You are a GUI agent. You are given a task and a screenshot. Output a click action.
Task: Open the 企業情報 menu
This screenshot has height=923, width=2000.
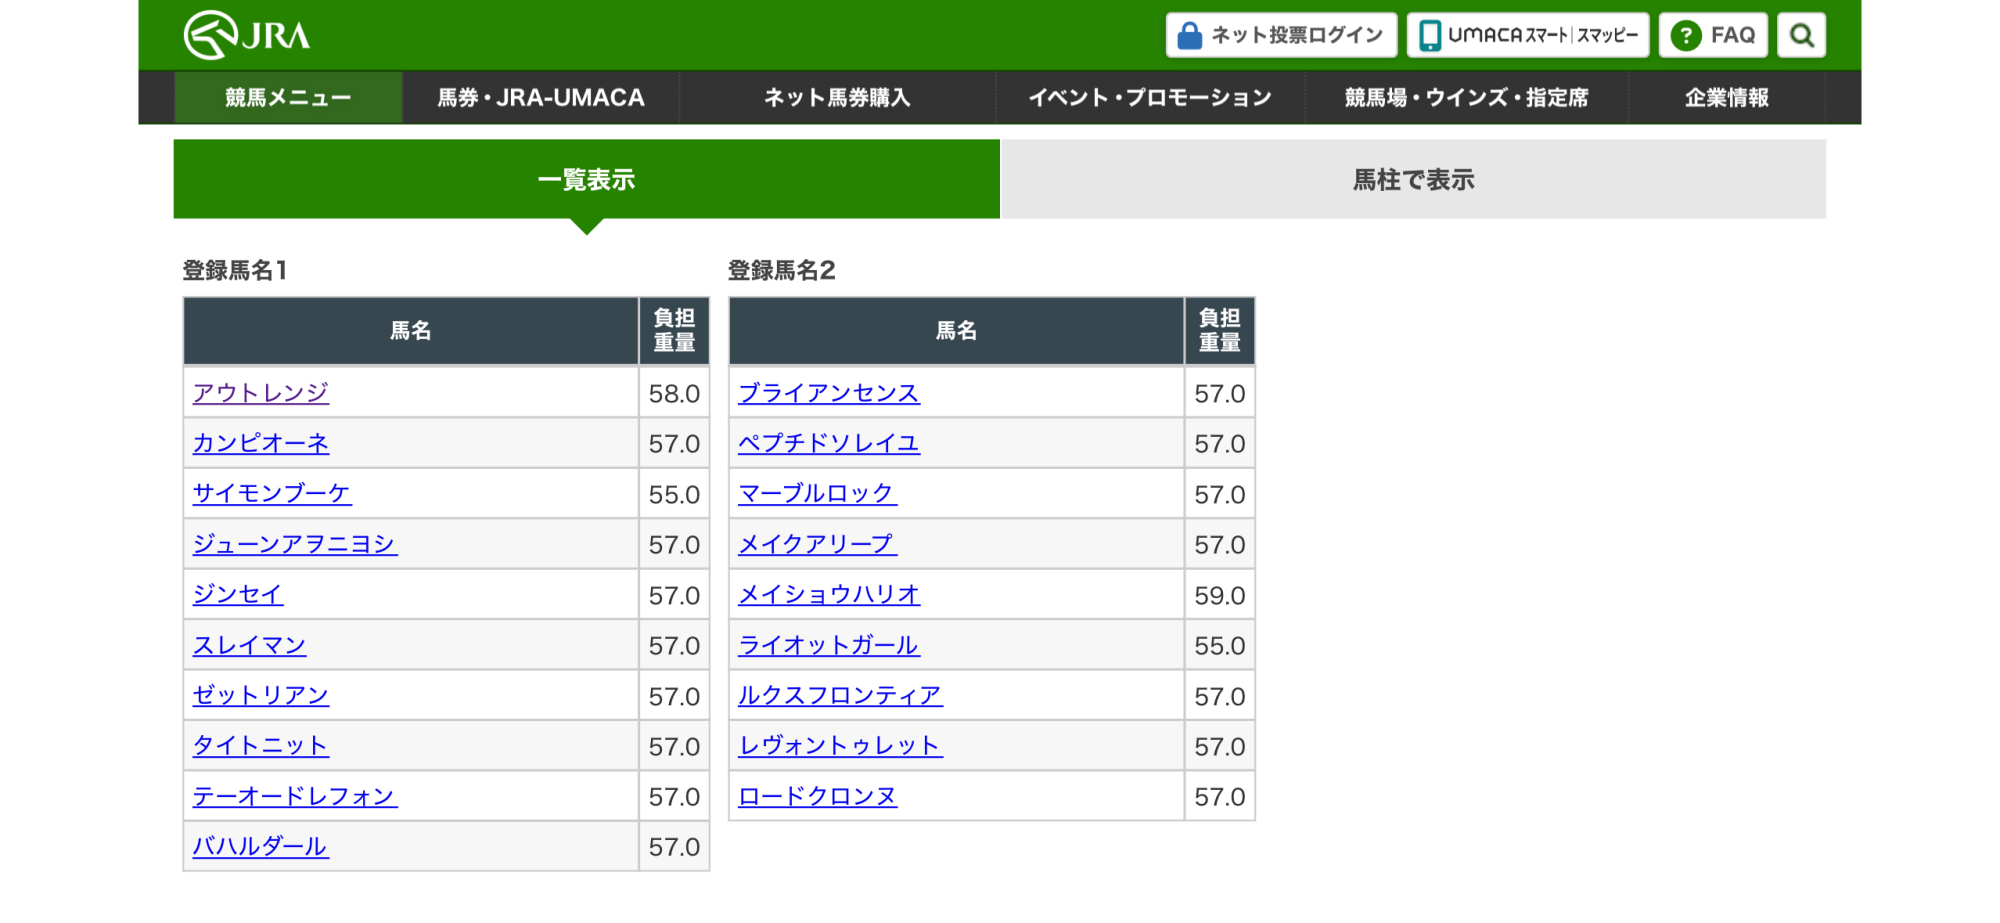(x=1726, y=98)
